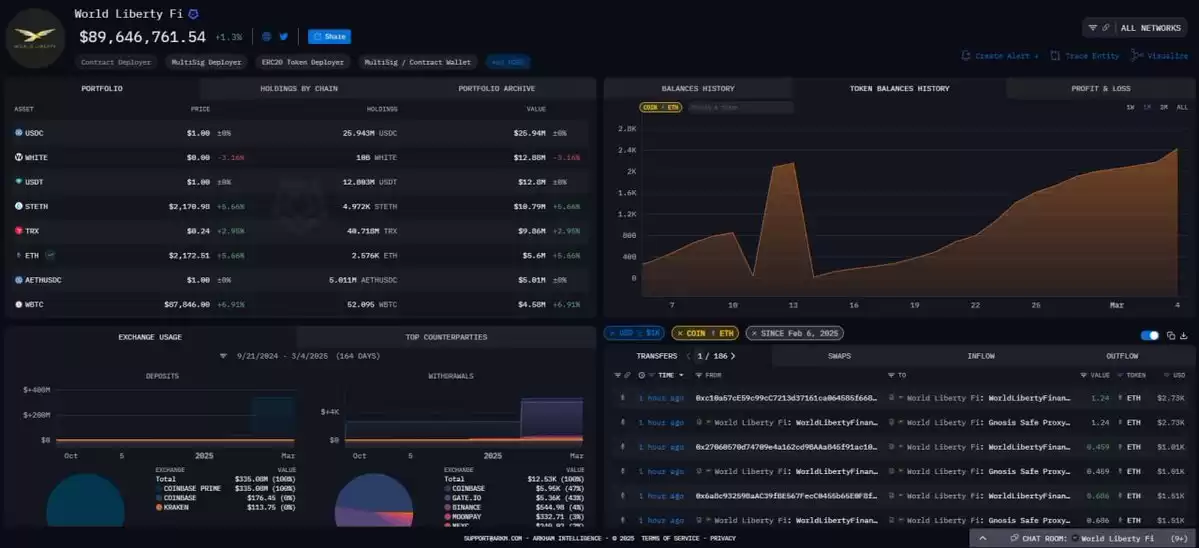The height and width of the screenshot is (548, 1199).
Task: Set chart range to 3M
Action: tap(1163, 108)
